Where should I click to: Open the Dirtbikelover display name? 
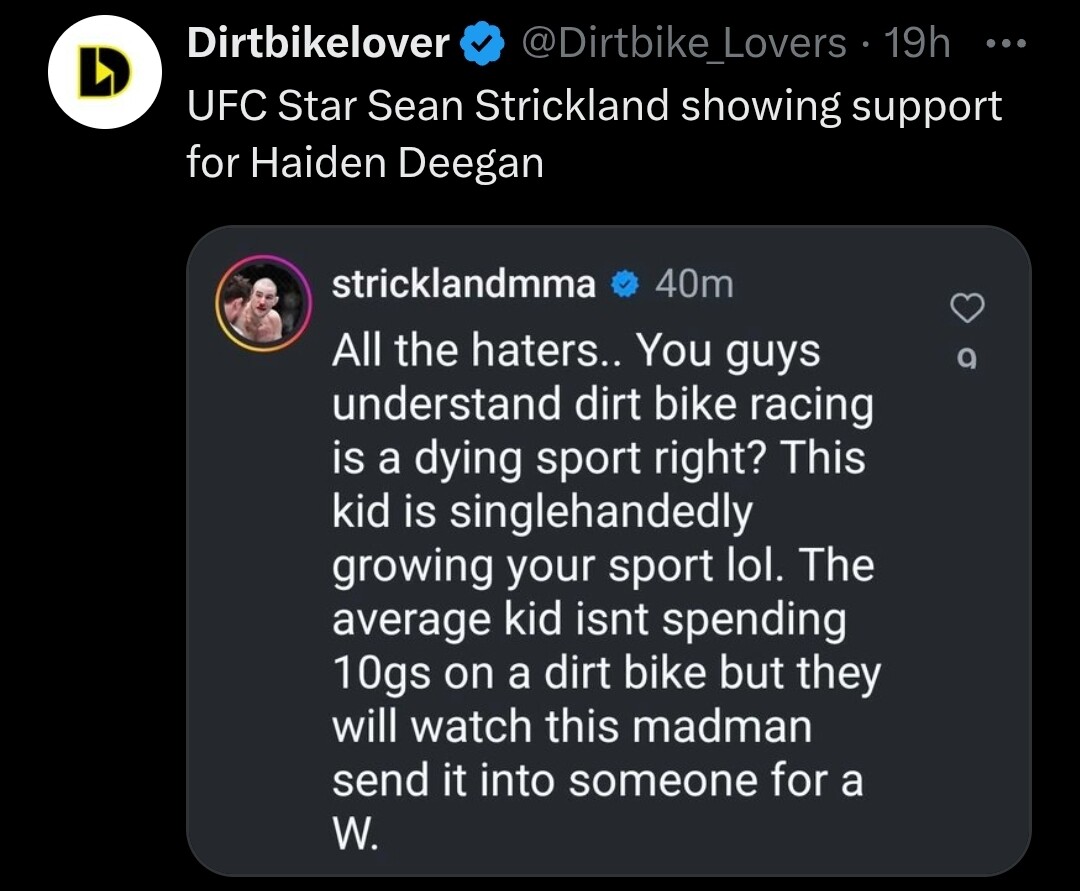pyautogui.click(x=318, y=43)
